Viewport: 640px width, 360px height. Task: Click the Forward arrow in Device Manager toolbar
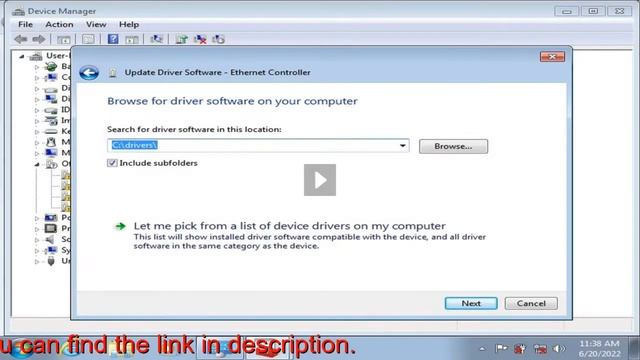pos(39,39)
